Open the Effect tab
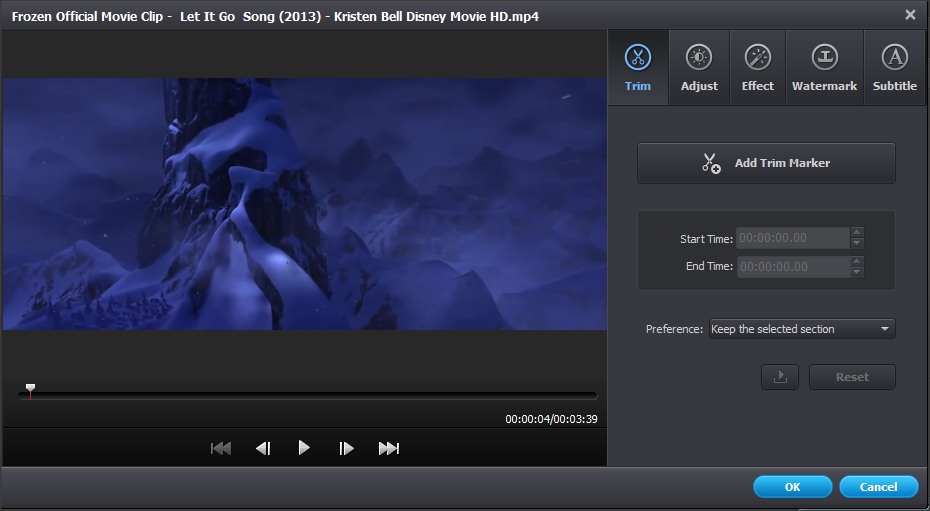The height and width of the screenshot is (511, 930). [758, 68]
